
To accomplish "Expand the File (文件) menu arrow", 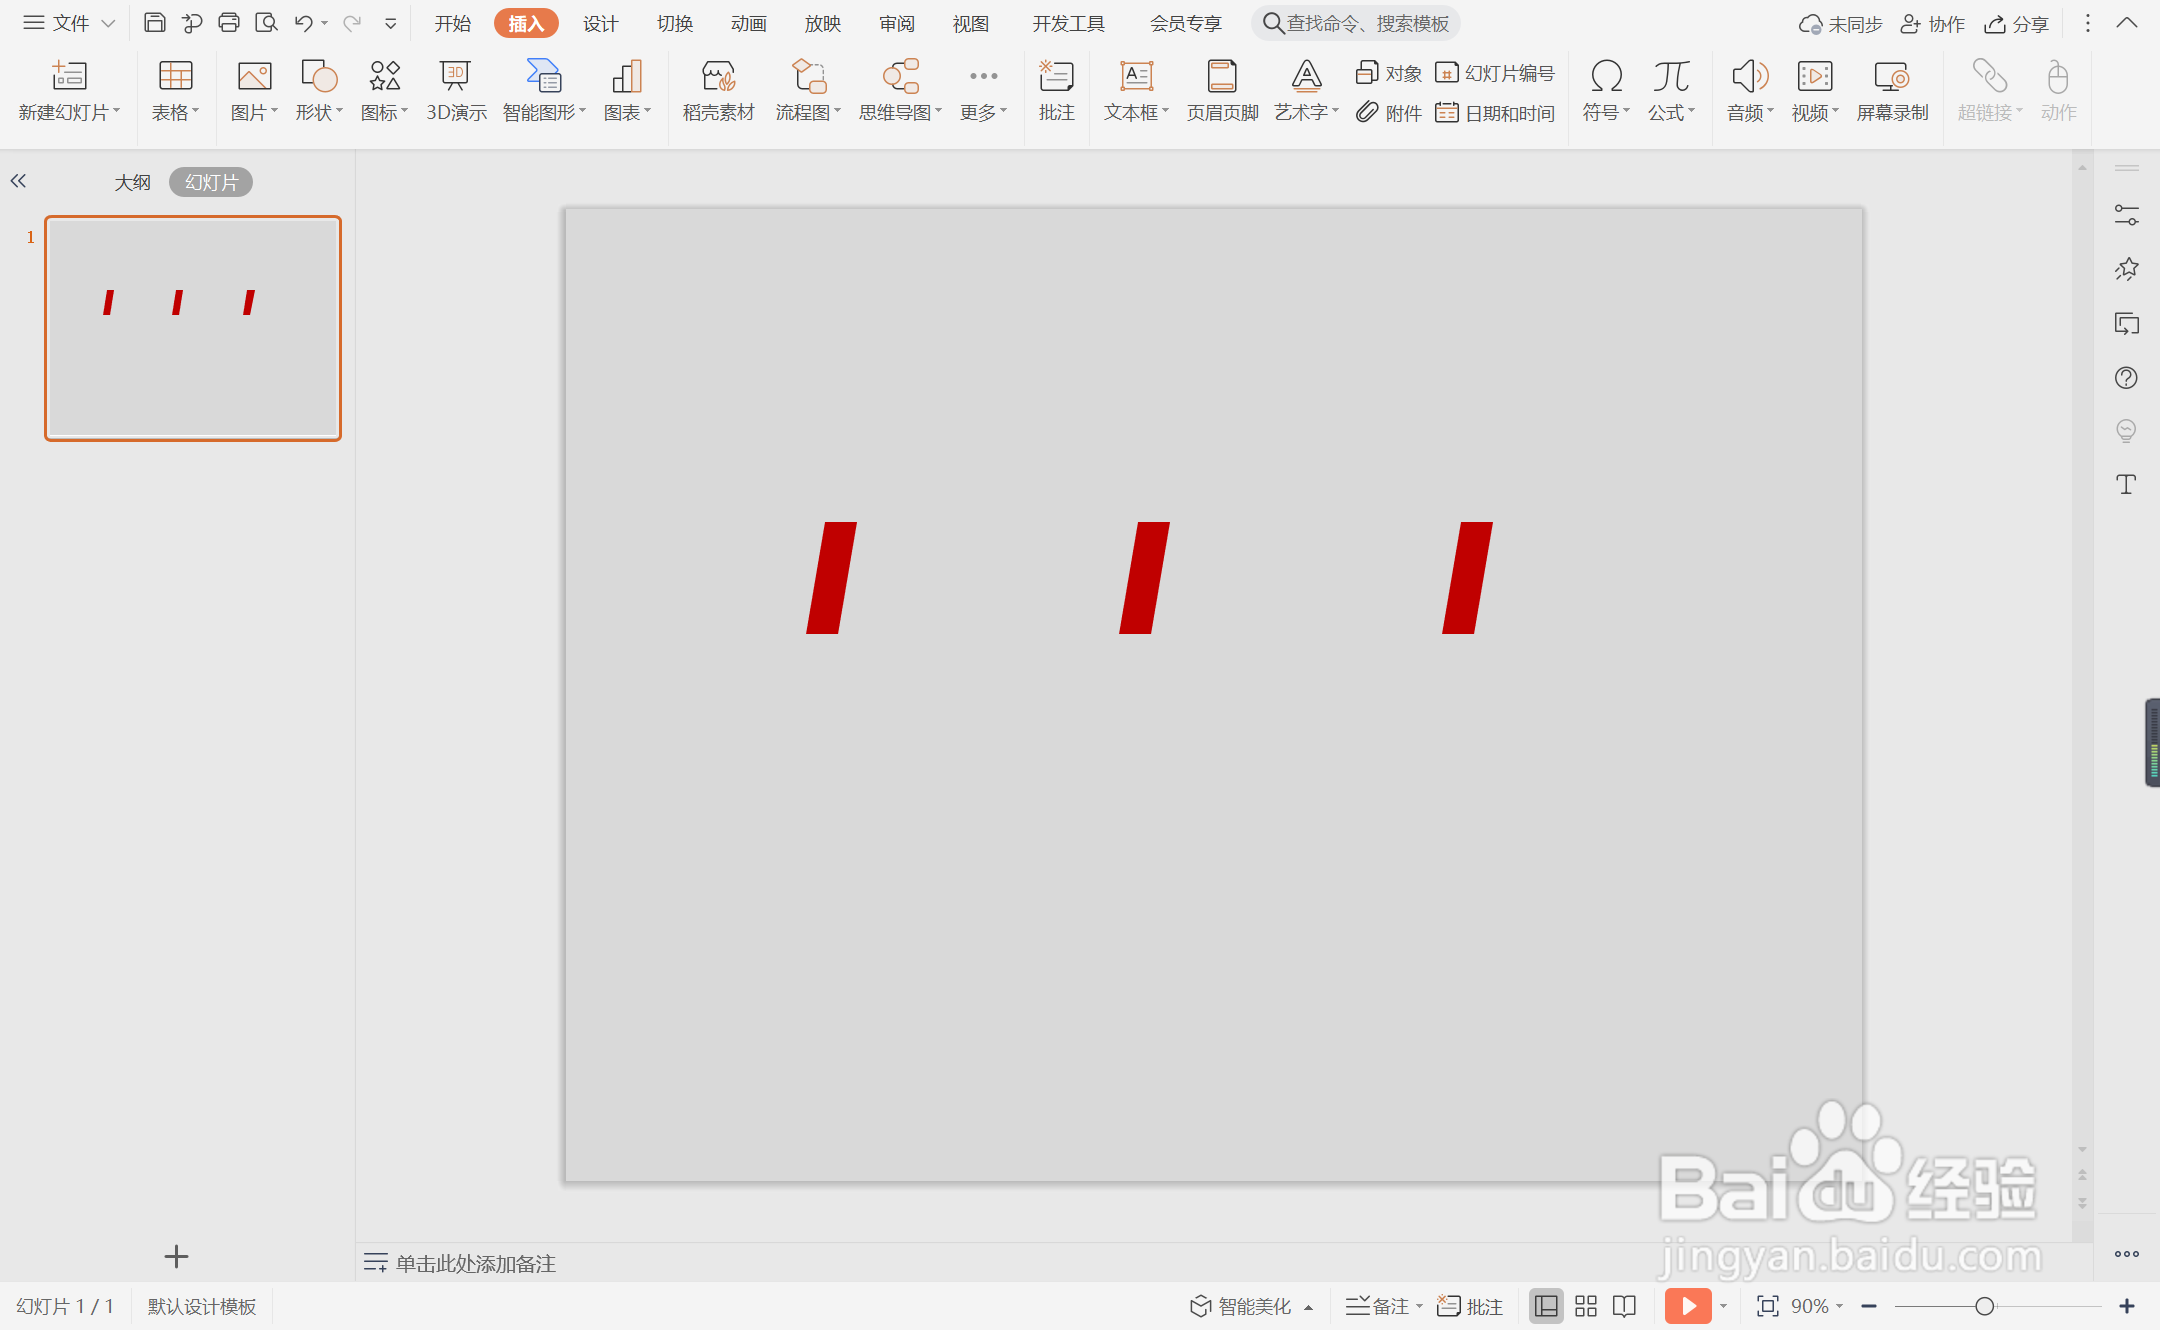I will [x=108, y=23].
